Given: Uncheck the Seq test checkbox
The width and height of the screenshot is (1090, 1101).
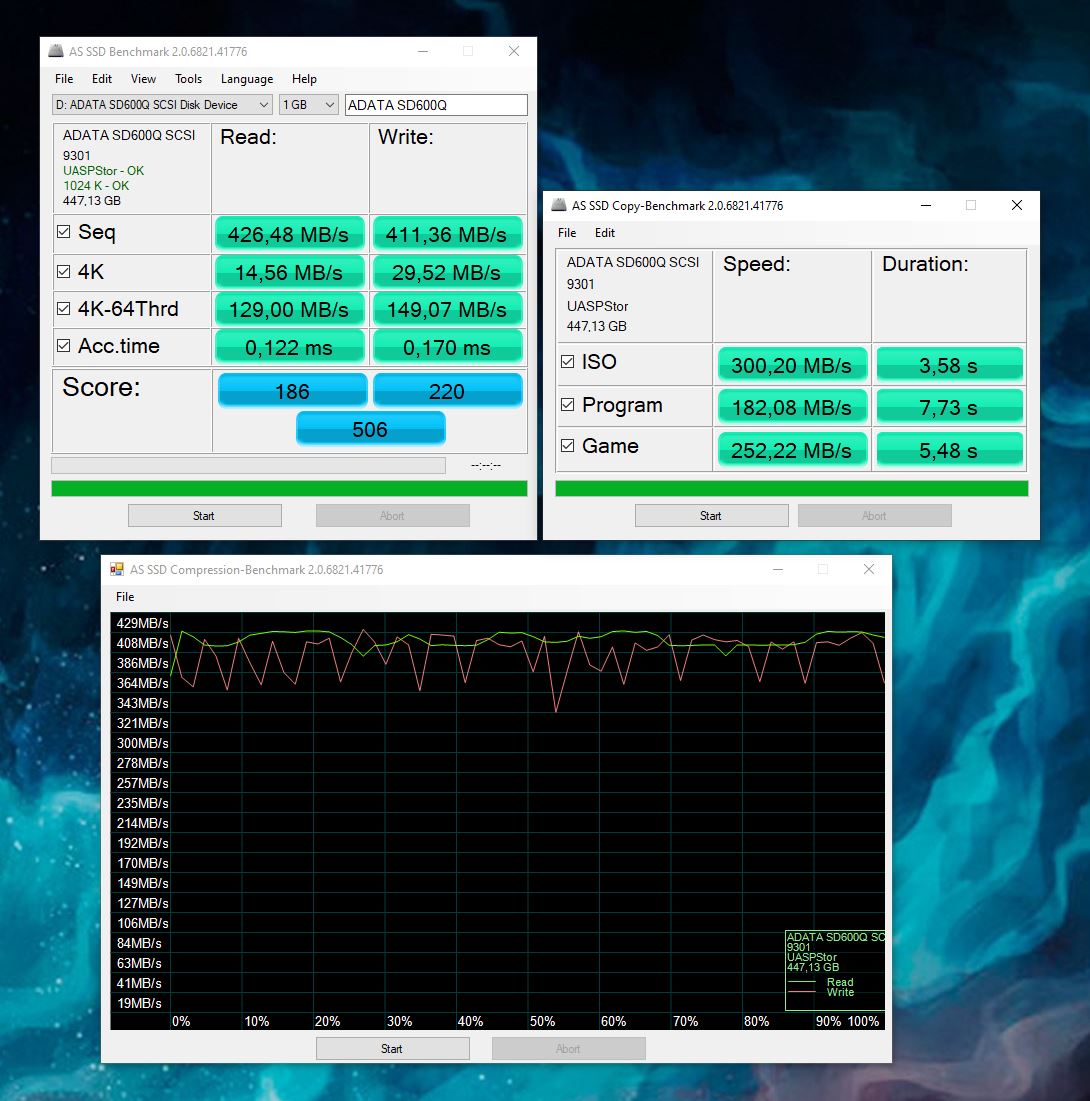Looking at the screenshot, I should 63,232.
